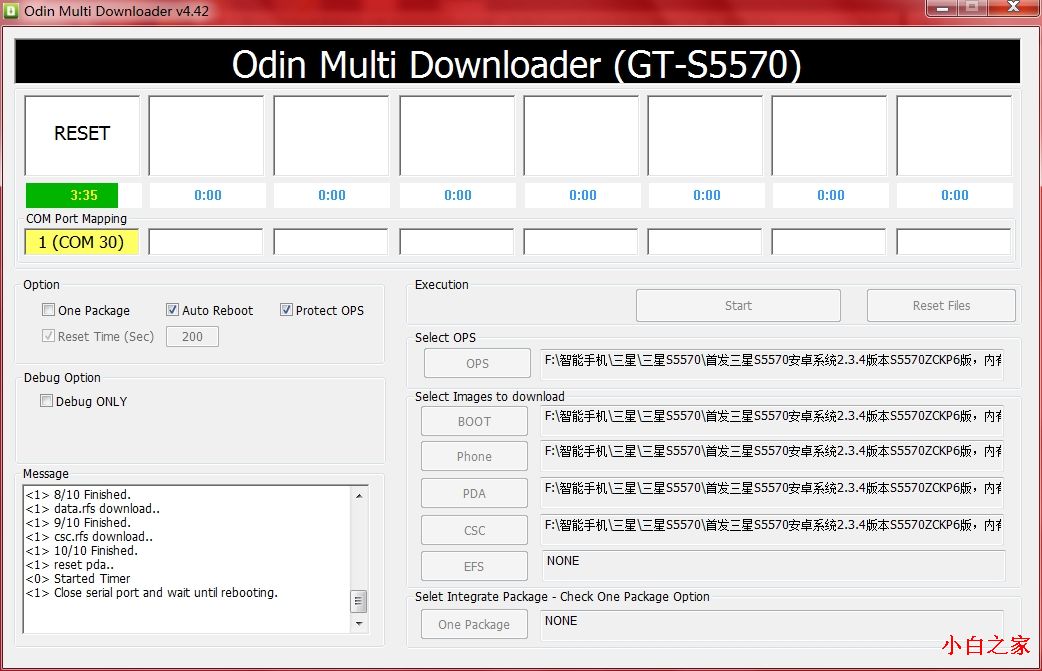This screenshot has width=1042, height=671.
Task: Pick a CSC file using CSC button
Action: click(474, 530)
